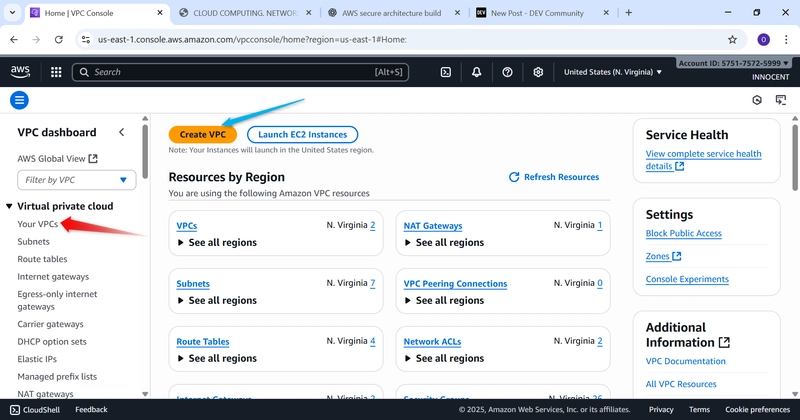
Task: View site information icon in address bar
Action: (x=86, y=39)
